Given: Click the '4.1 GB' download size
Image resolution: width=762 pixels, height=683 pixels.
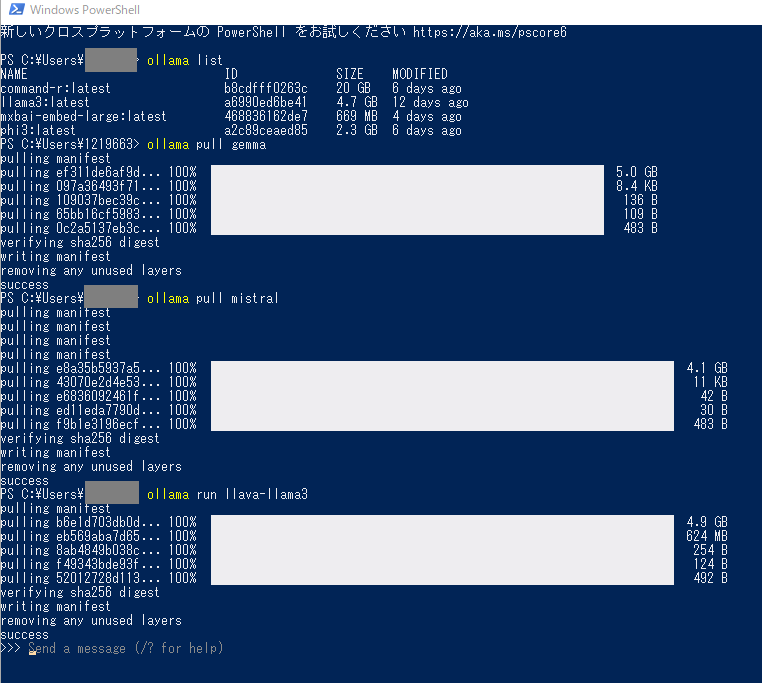Looking at the screenshot, I should [707, 368].
